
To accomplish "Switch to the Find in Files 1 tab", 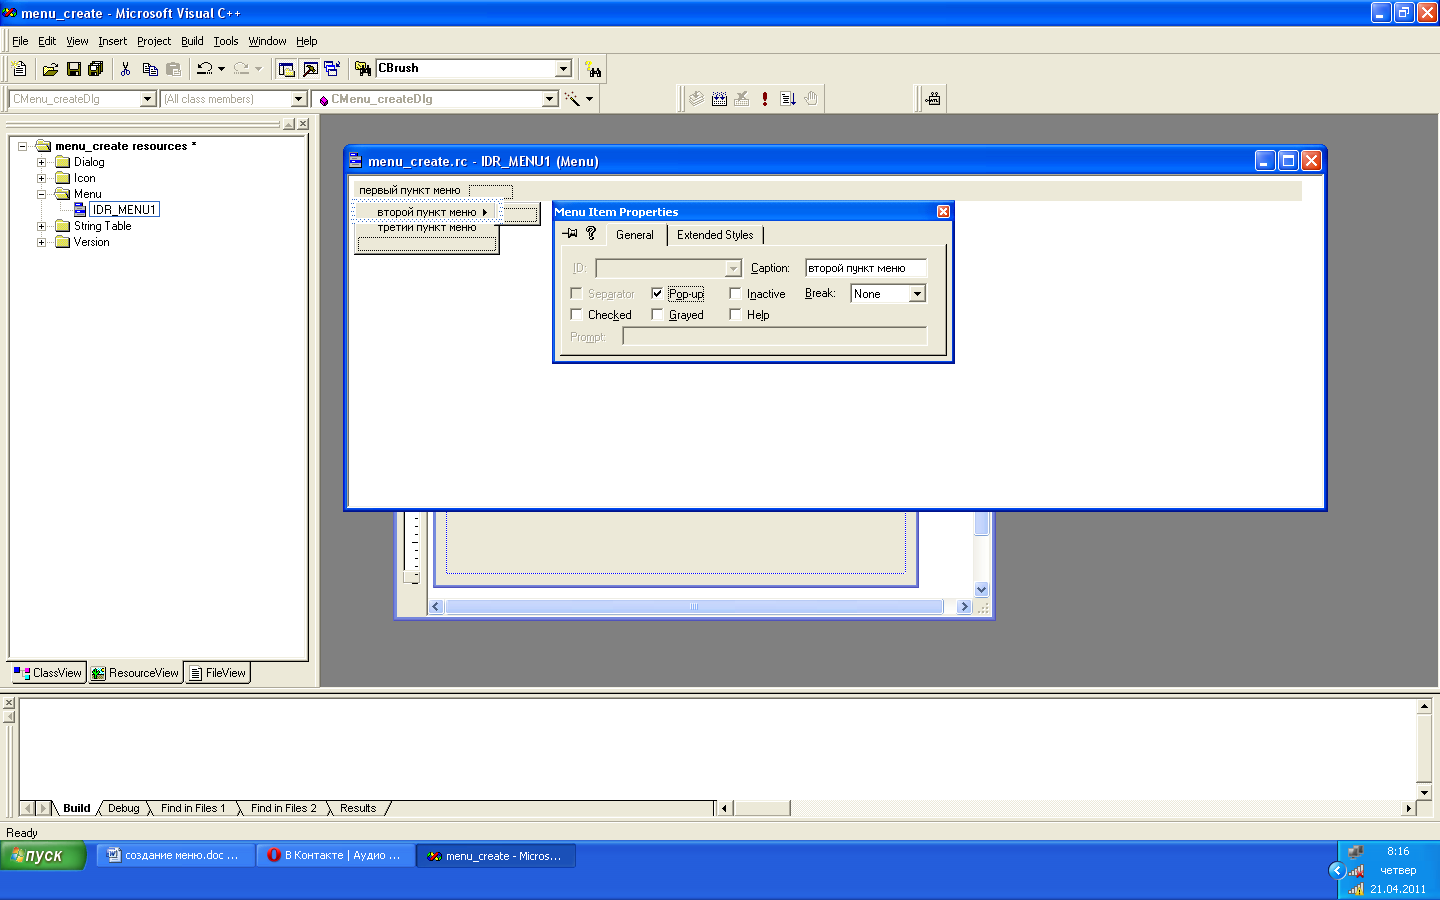I will coord(193,808).
